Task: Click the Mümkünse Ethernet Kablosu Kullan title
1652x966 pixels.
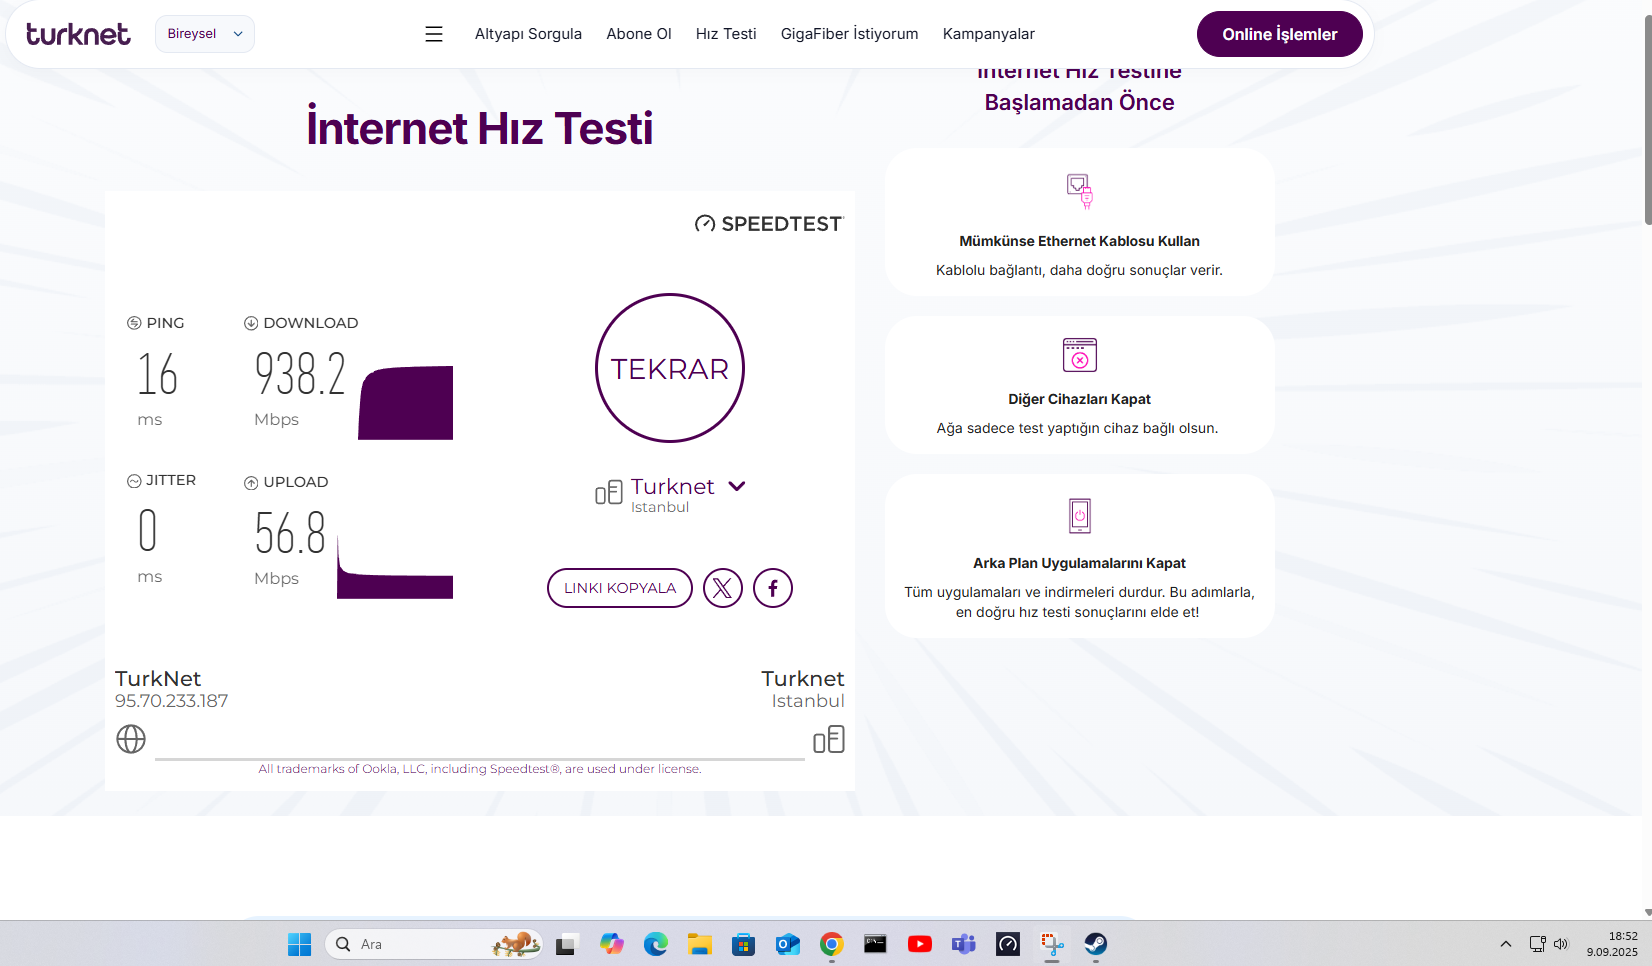Action: (1080, 241)
